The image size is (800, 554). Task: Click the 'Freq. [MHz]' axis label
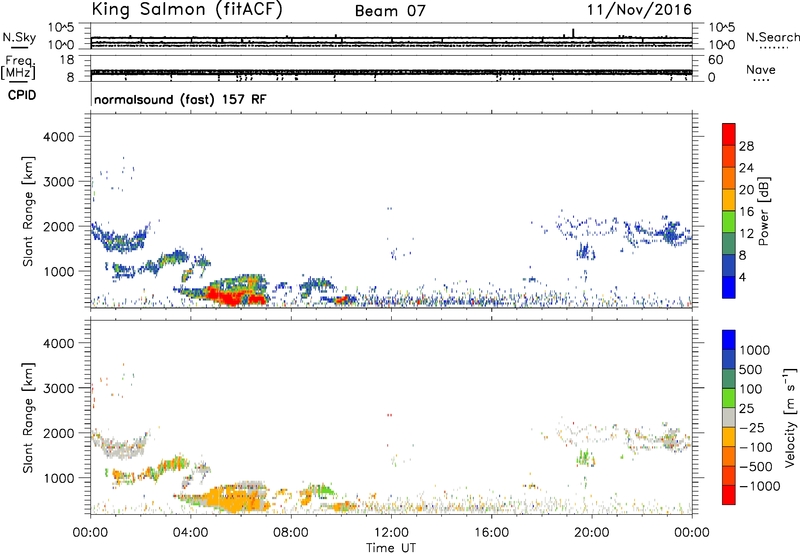pos(19,68)
